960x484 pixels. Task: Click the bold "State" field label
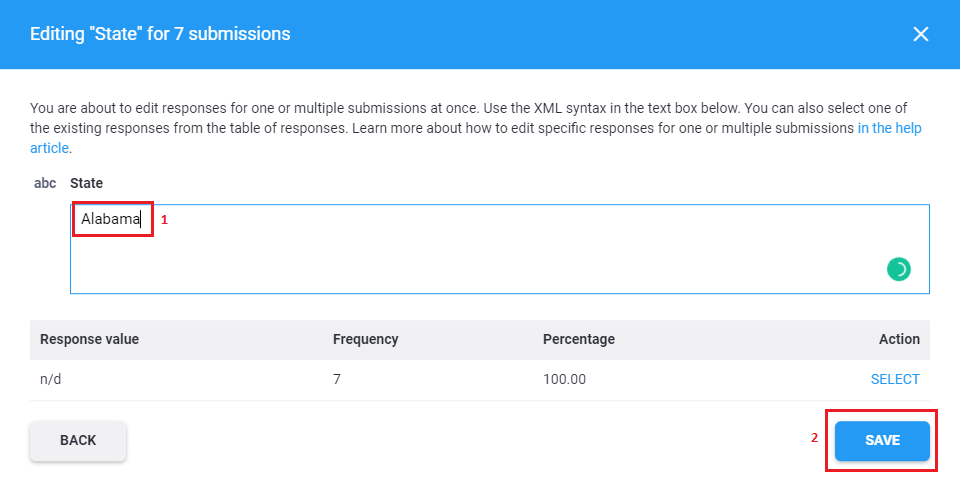(x=86, y=183)
